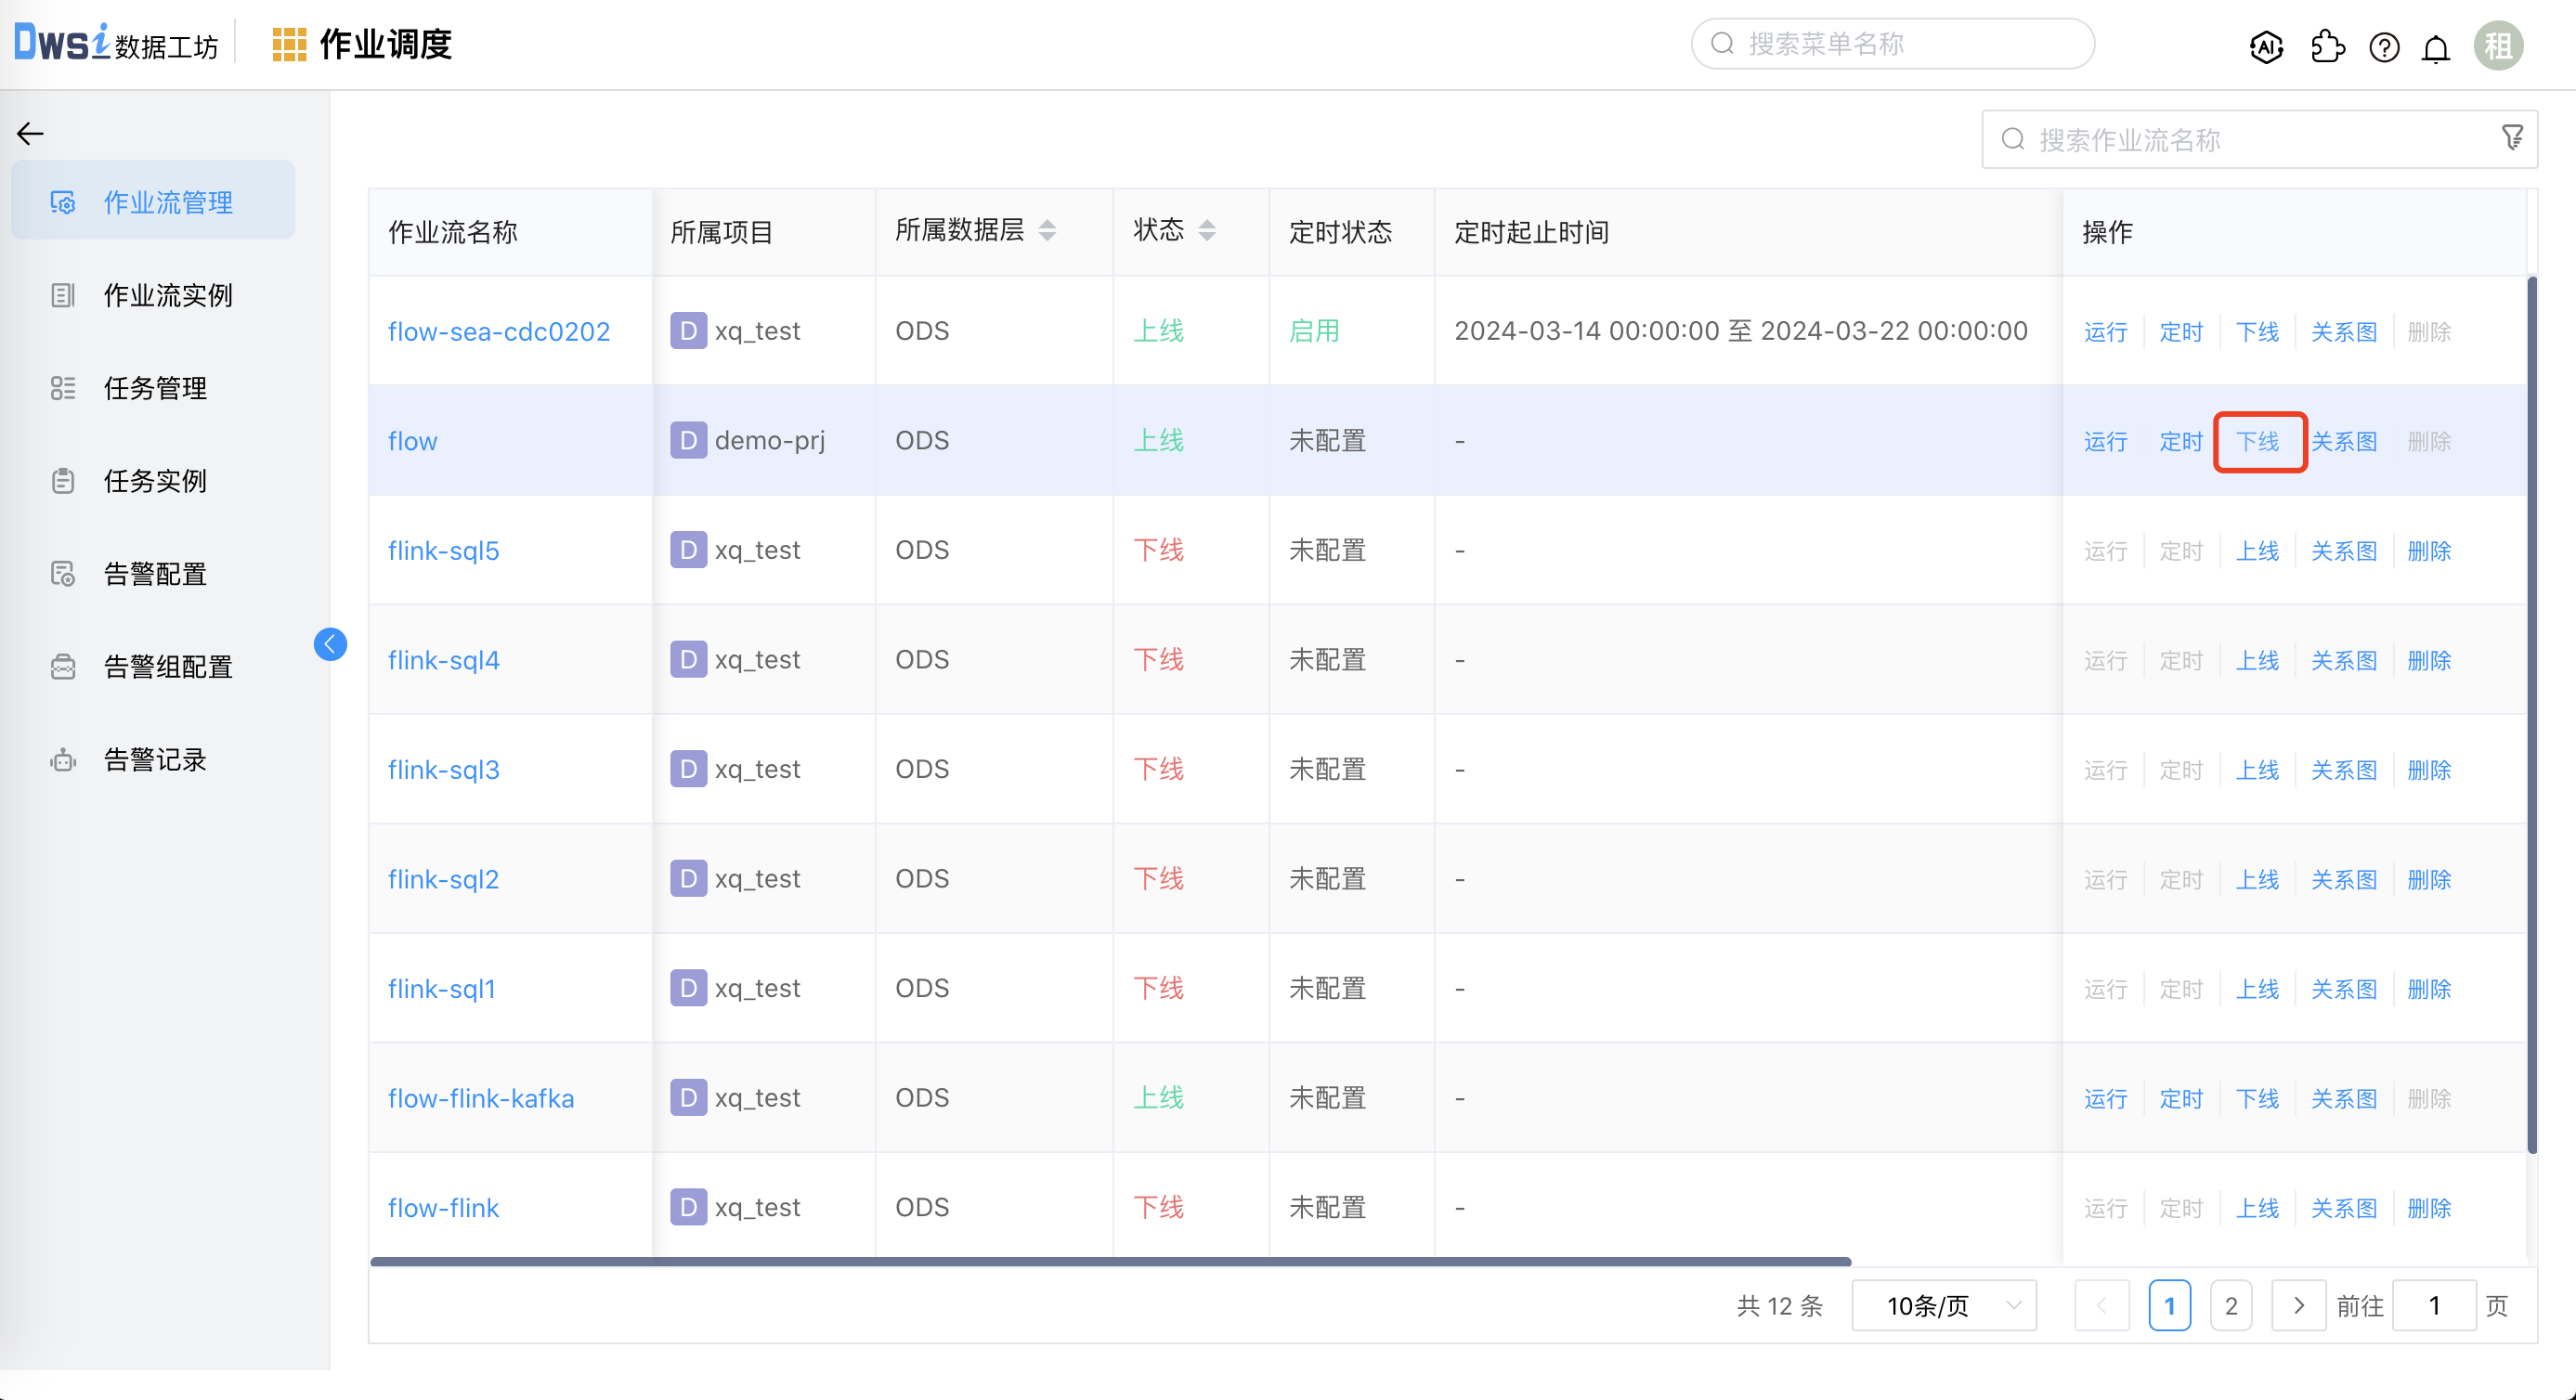The image size is (2576, 1400).
Task: Open the help question mark icon
Action: (2384, 47)
